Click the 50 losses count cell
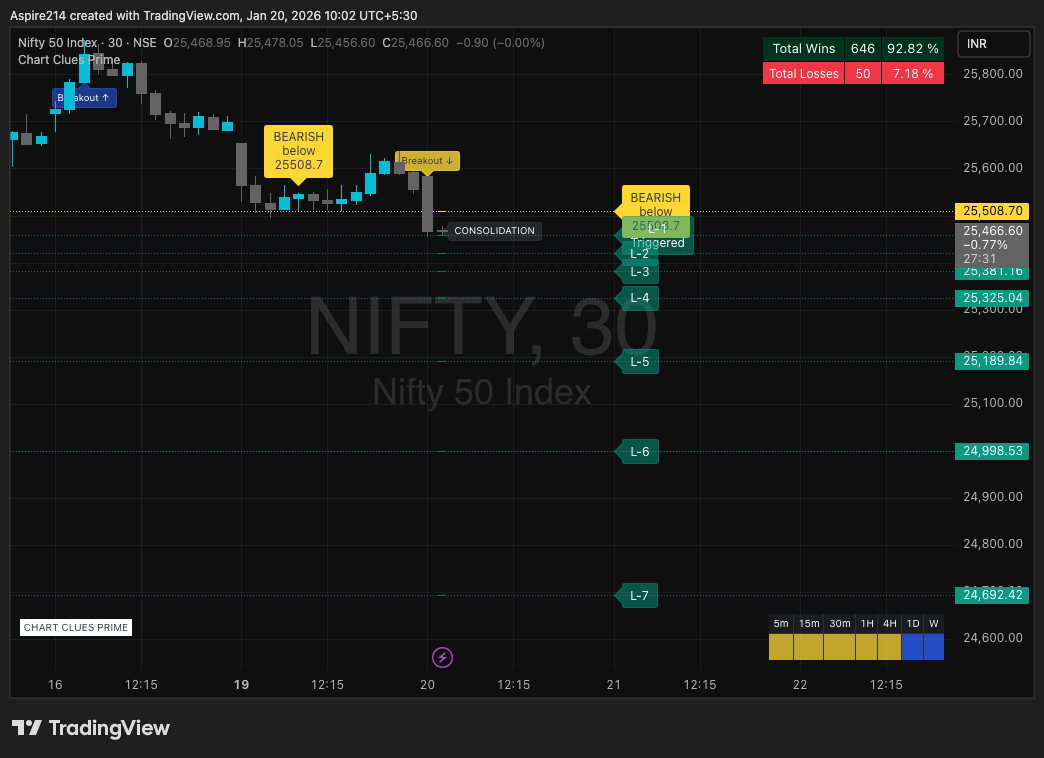This screenshot has height=758, width=1044. (x=863, y=73)
